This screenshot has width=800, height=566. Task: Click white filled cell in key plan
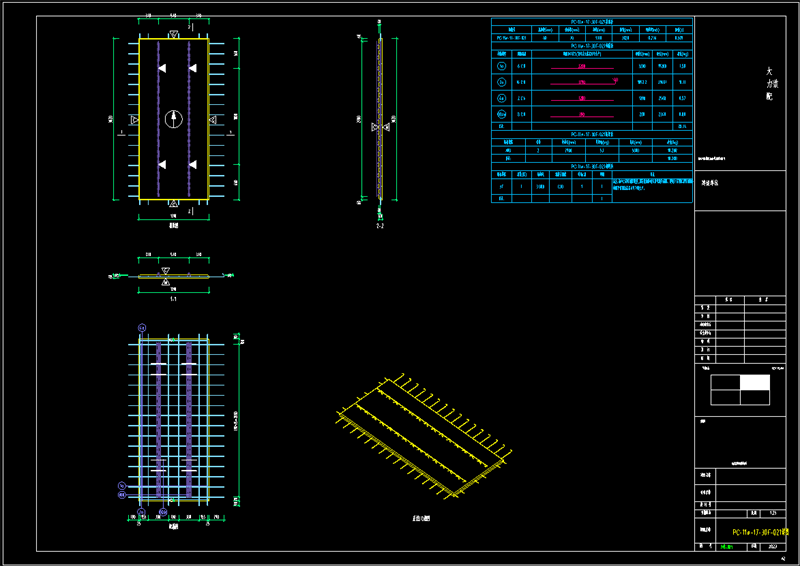coord(755,382)
